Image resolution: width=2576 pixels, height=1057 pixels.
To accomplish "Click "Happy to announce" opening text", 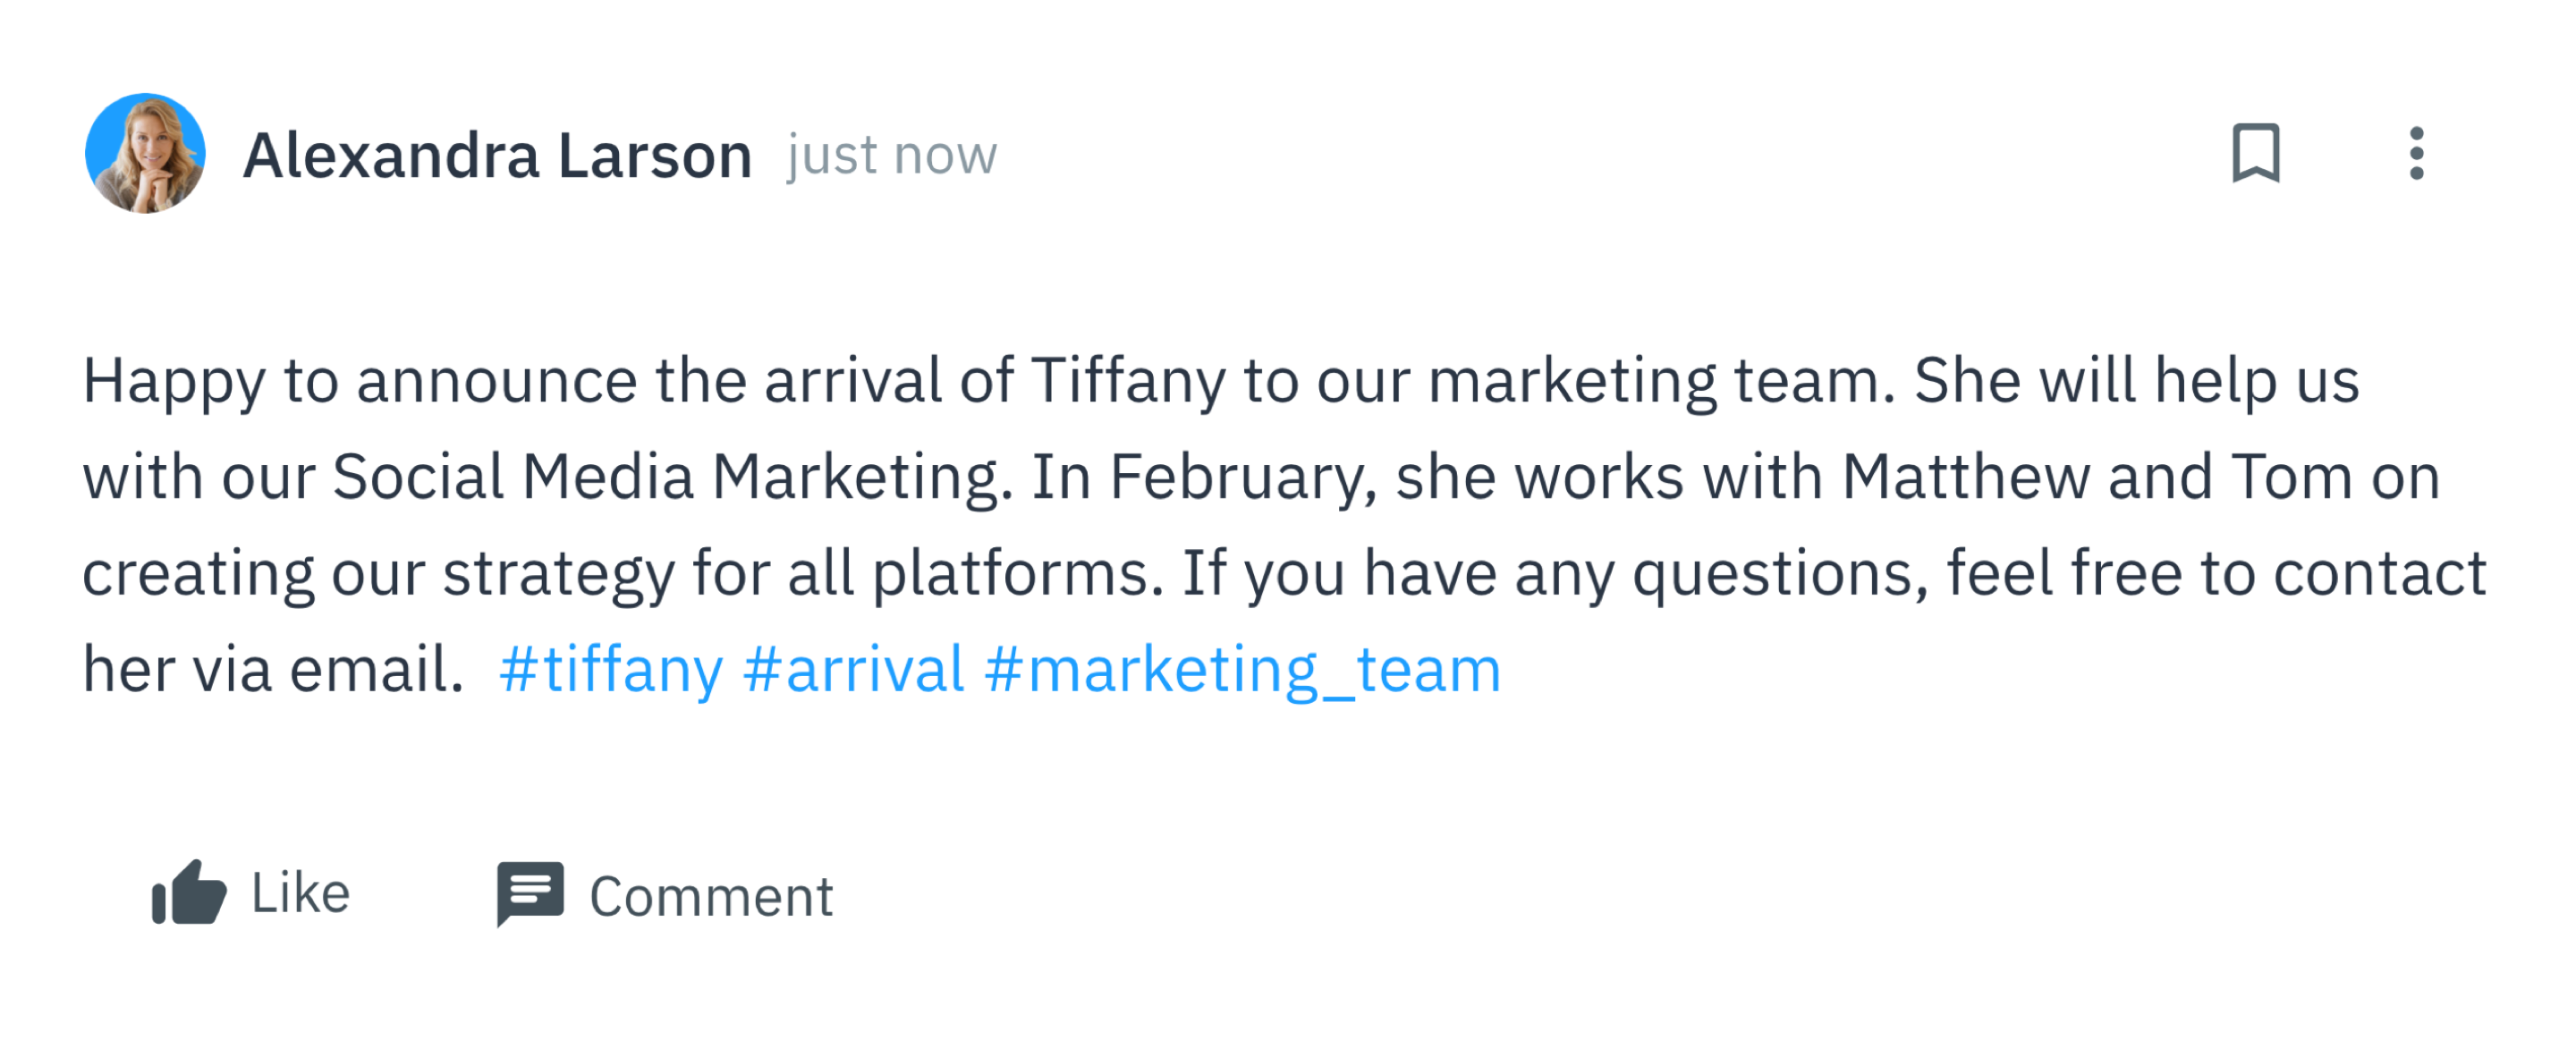I will 360,381.
